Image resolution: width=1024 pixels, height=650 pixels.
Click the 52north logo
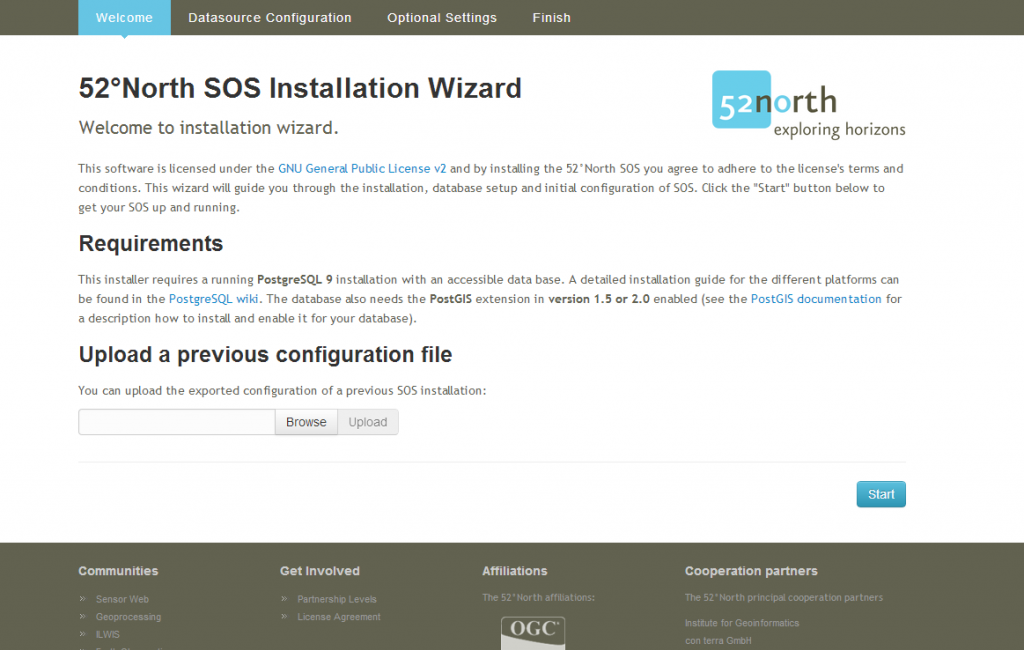tap(808, 105)
